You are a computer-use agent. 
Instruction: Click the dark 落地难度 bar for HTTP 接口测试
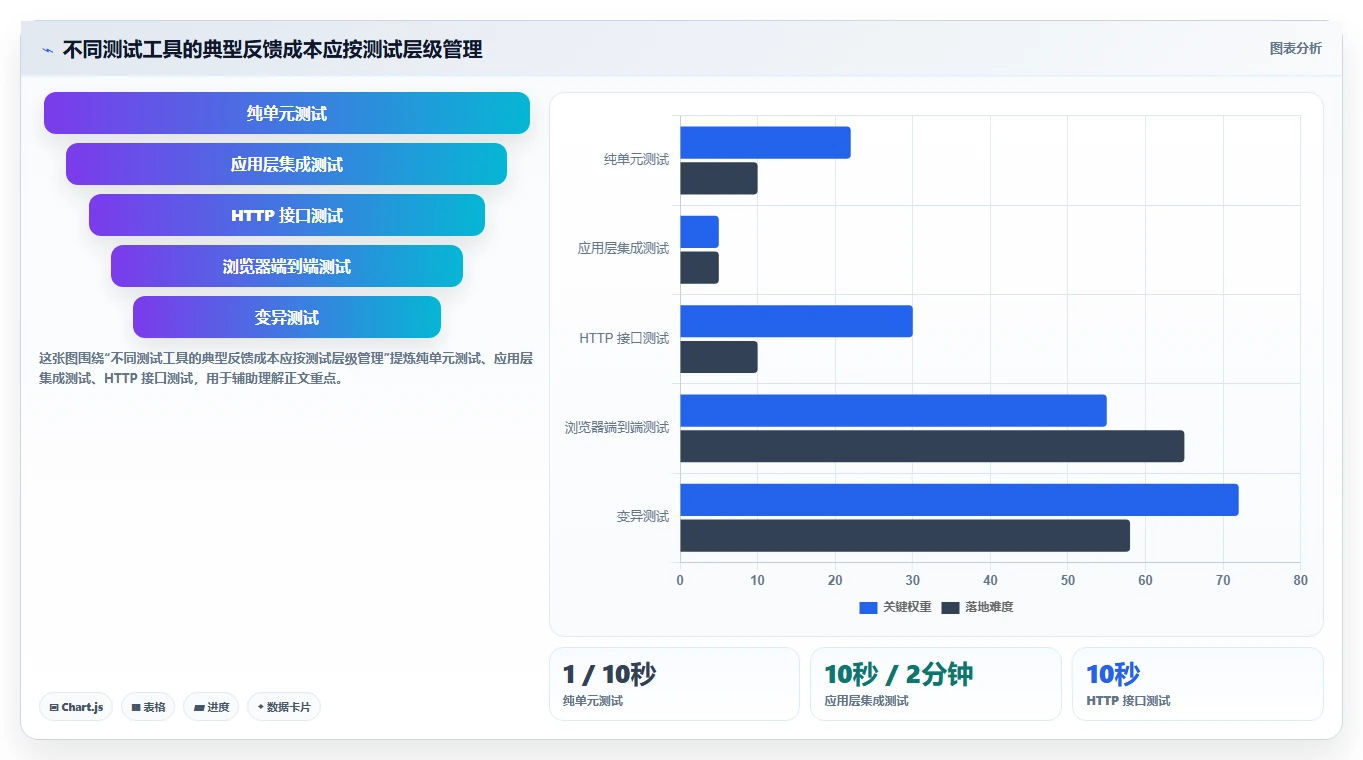pos(719,357)
